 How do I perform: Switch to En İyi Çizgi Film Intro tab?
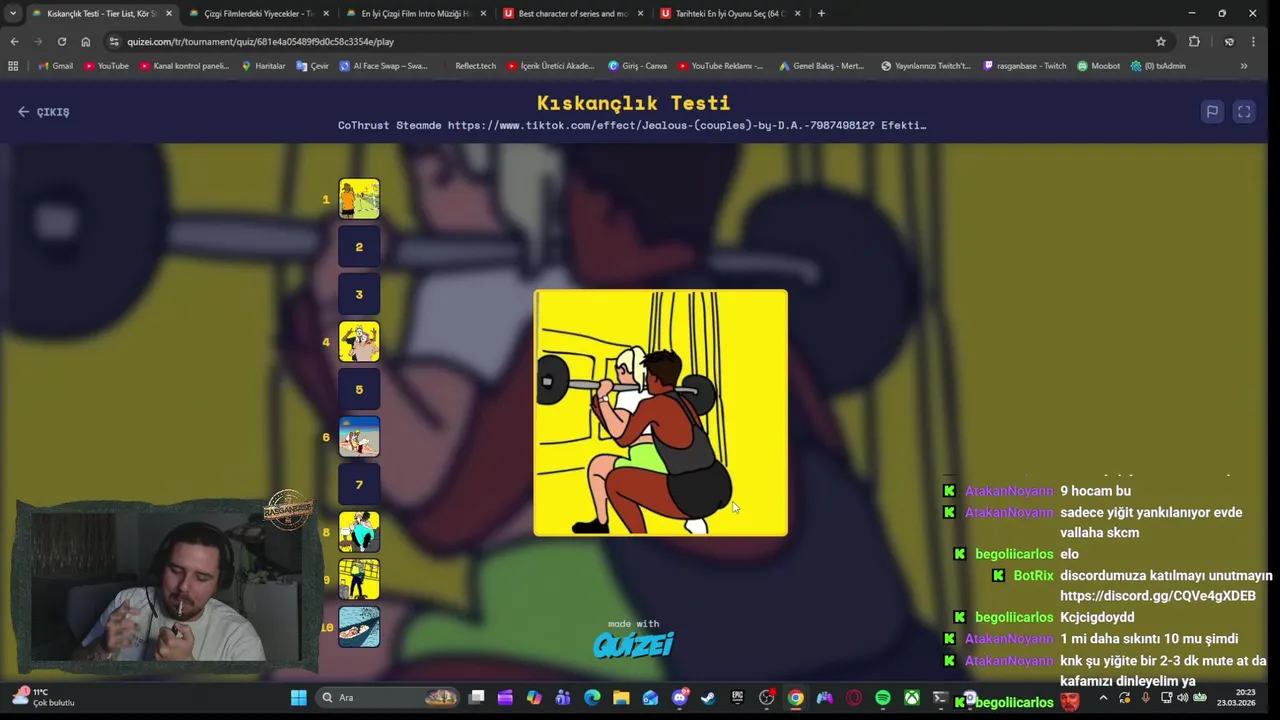[x=416, y=13]
